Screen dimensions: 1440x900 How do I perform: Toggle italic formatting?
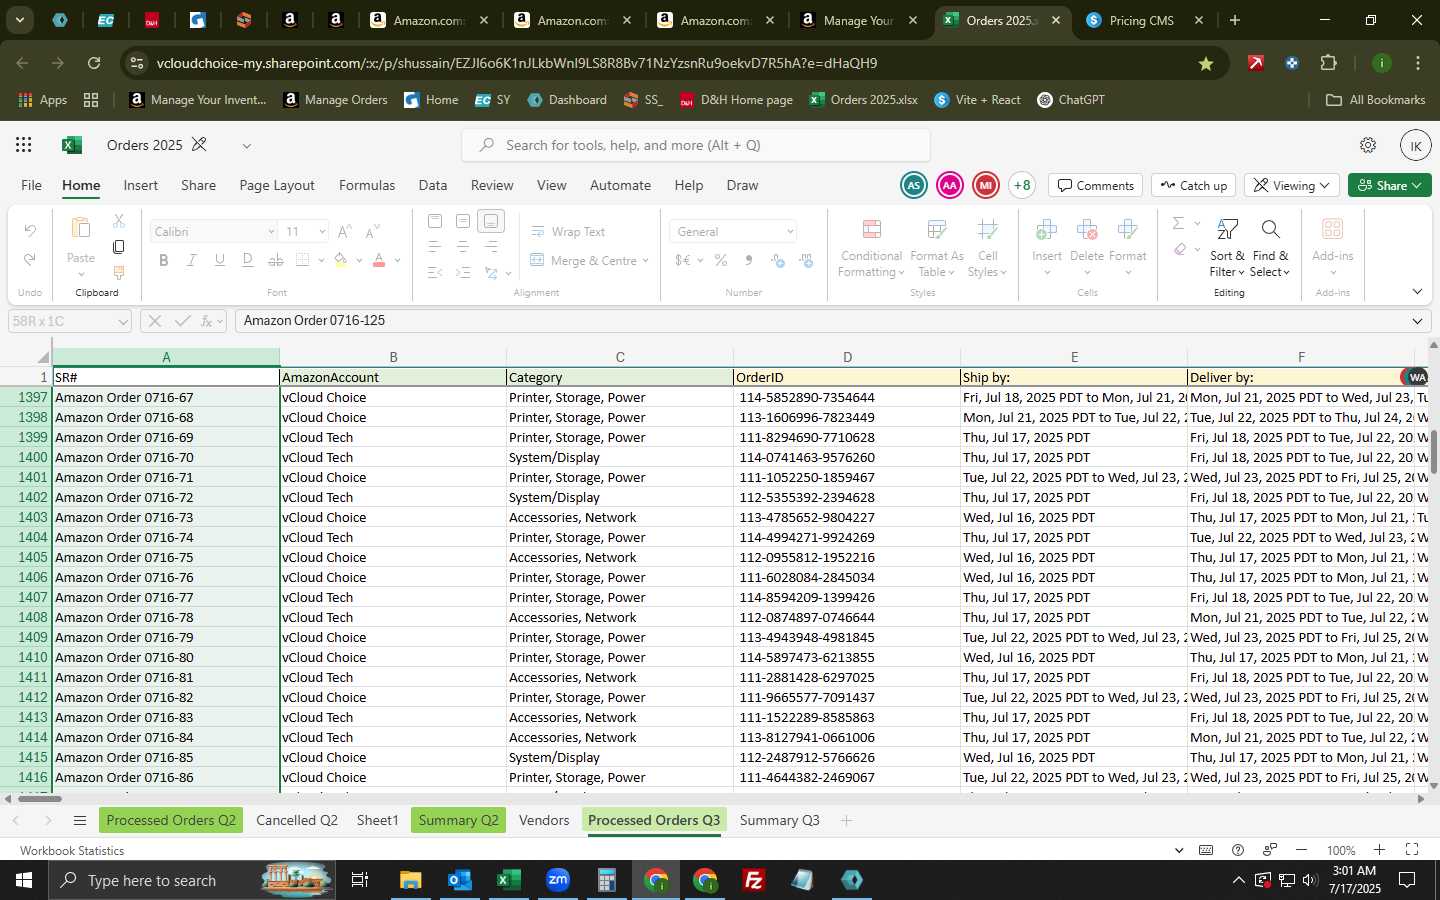pyautogui.click(x=192, y=260)
